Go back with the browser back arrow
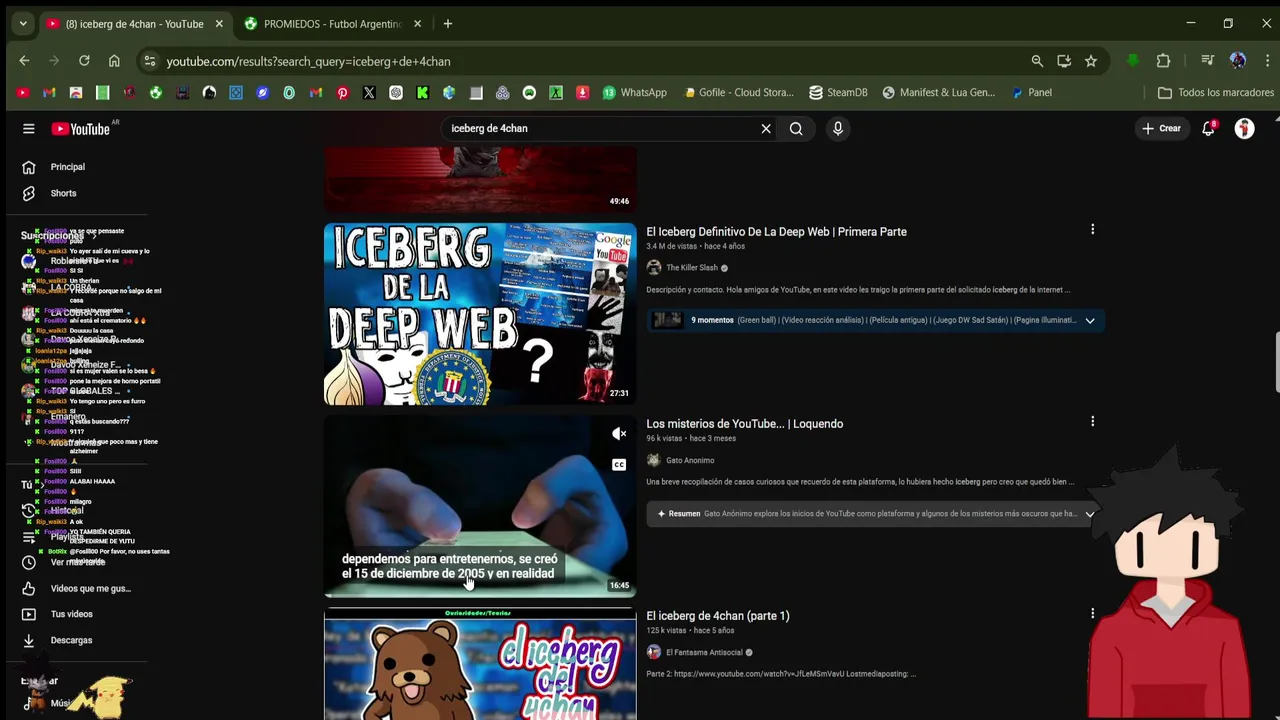 24,61
